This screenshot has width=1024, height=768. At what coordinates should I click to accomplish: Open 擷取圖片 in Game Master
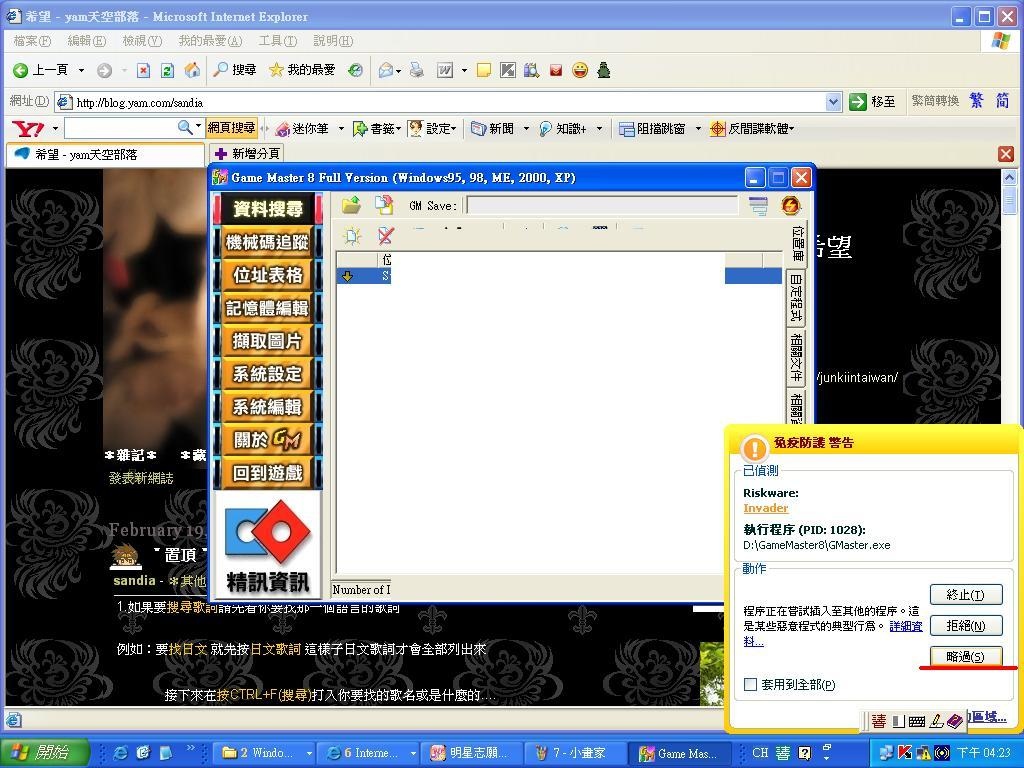[268, 341]
